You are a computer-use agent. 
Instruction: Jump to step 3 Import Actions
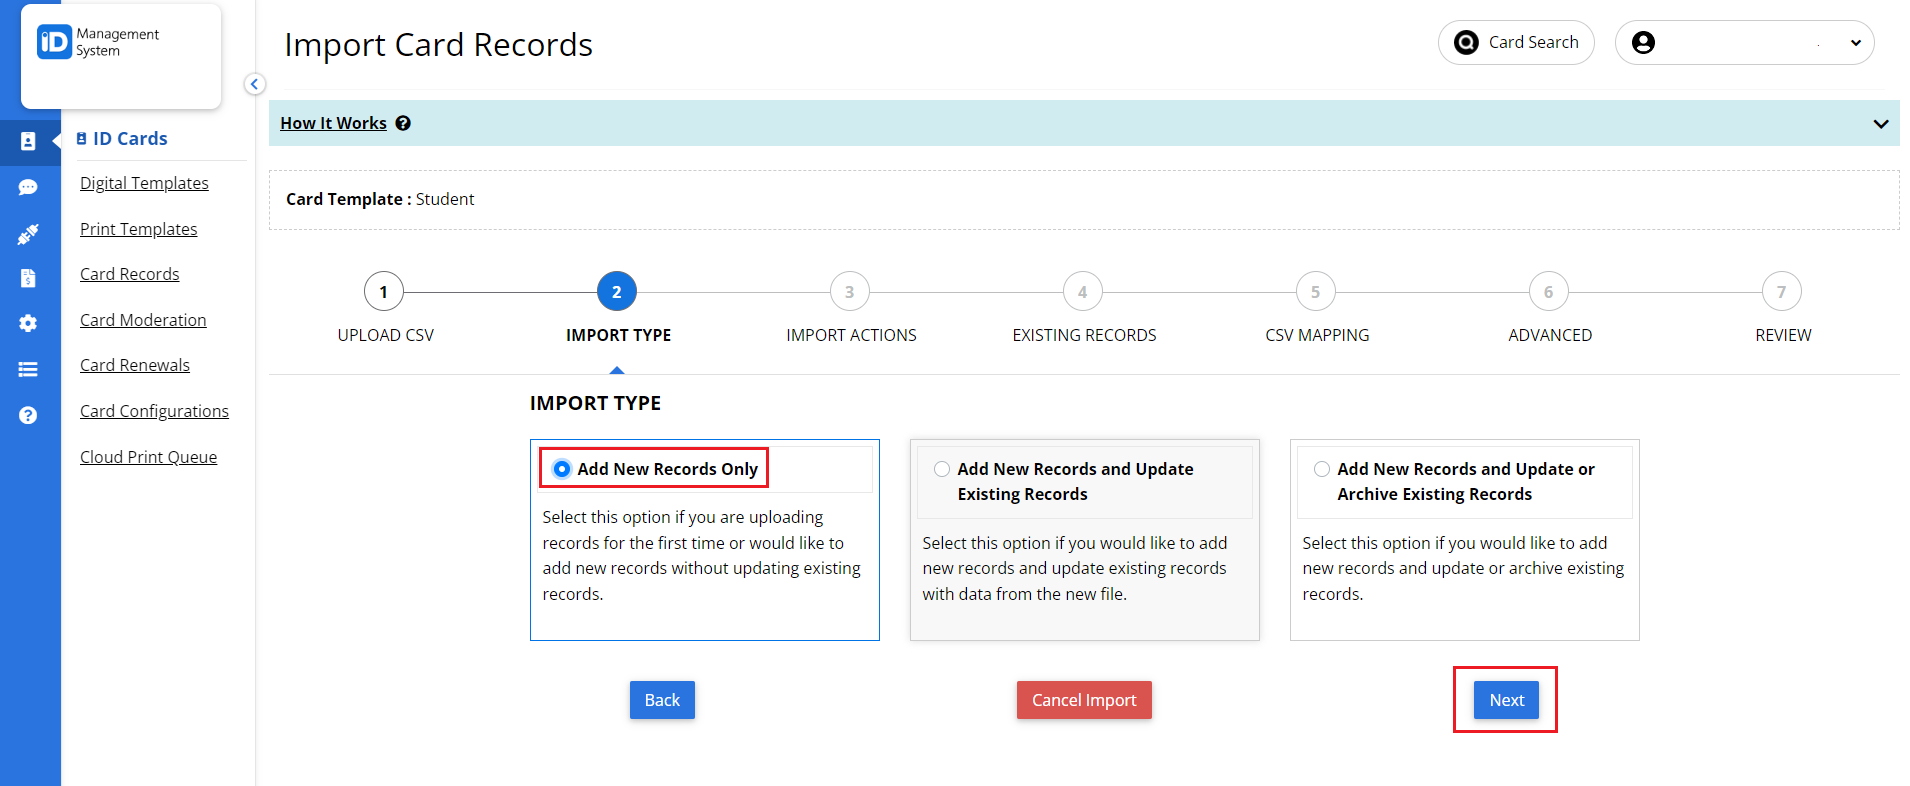(x=850, y=292)
